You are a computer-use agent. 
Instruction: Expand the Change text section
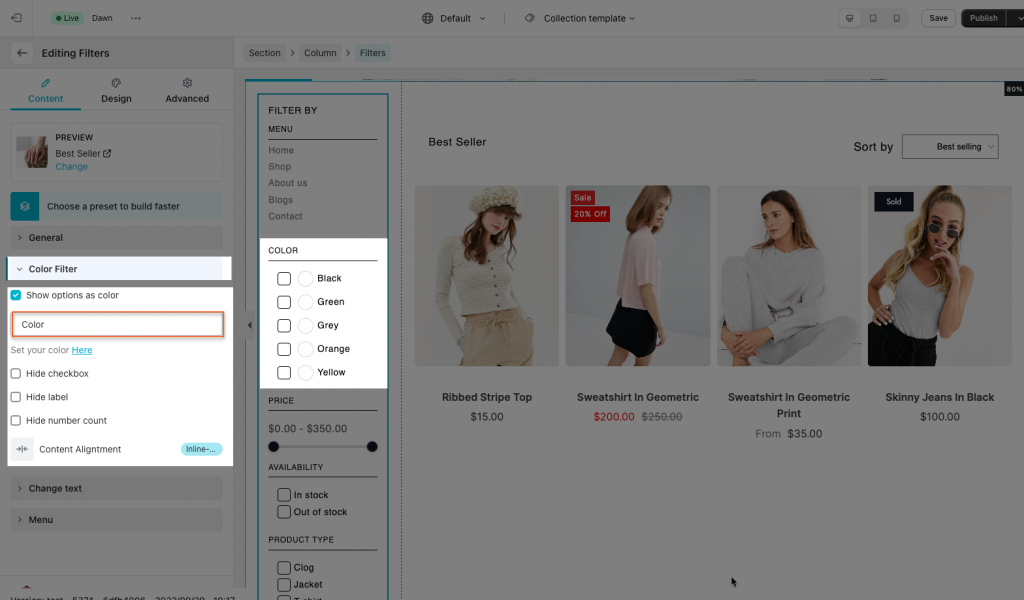(116, 488)
